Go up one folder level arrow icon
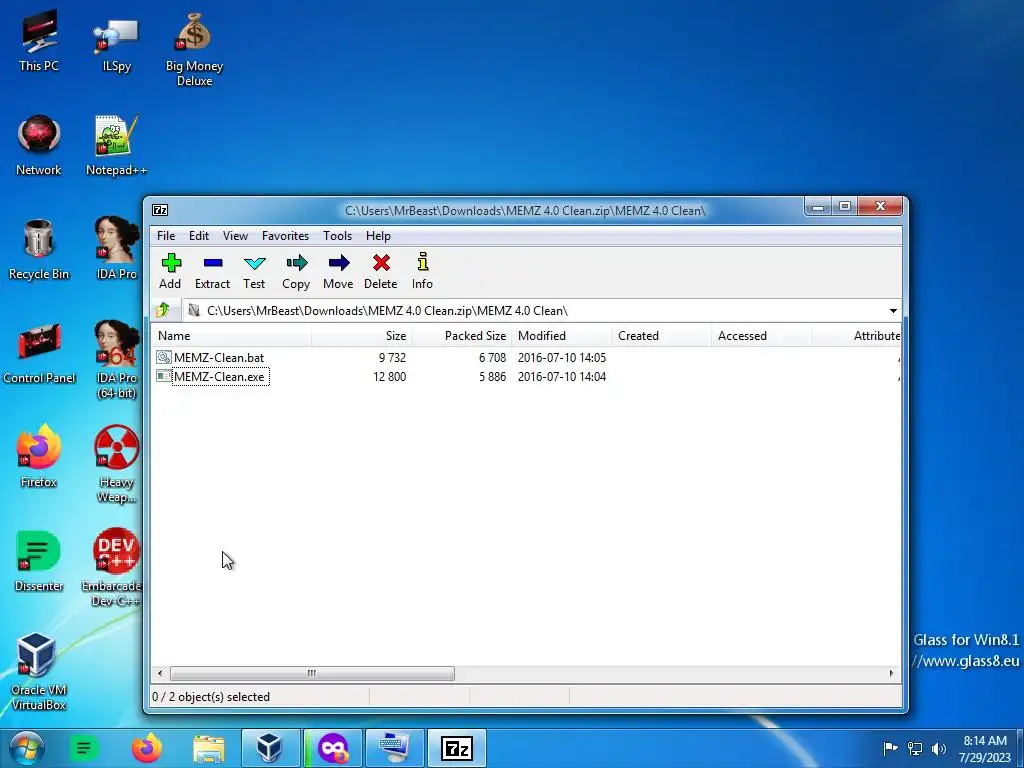 point(163,310)
